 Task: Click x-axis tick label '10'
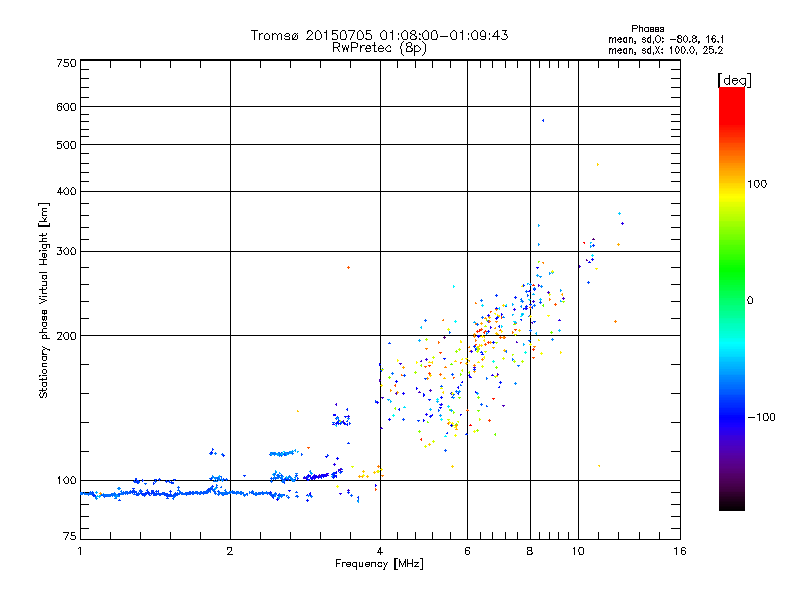point(578,551)
